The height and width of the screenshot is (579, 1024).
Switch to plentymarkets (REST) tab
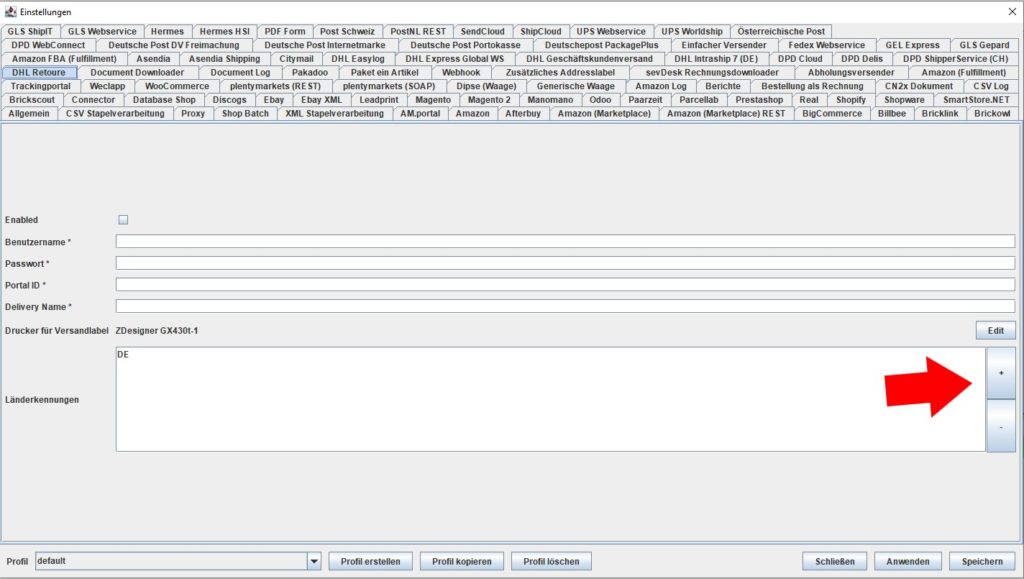[276, 86]
